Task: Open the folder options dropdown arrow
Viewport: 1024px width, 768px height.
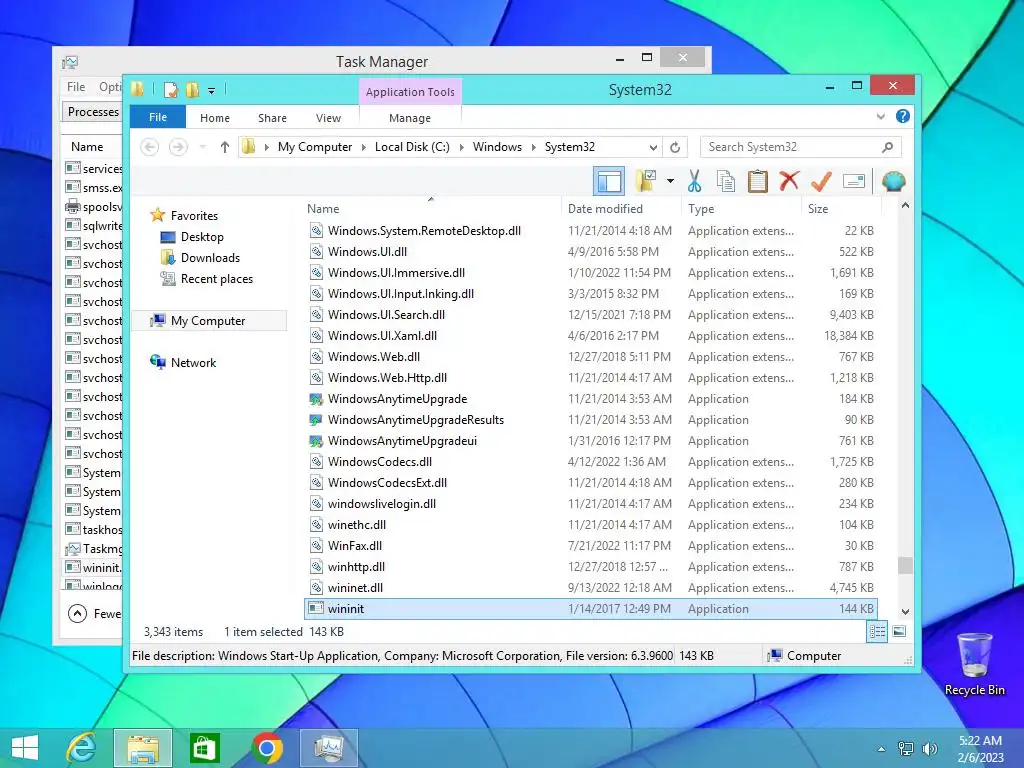Action: coord(670,181)
